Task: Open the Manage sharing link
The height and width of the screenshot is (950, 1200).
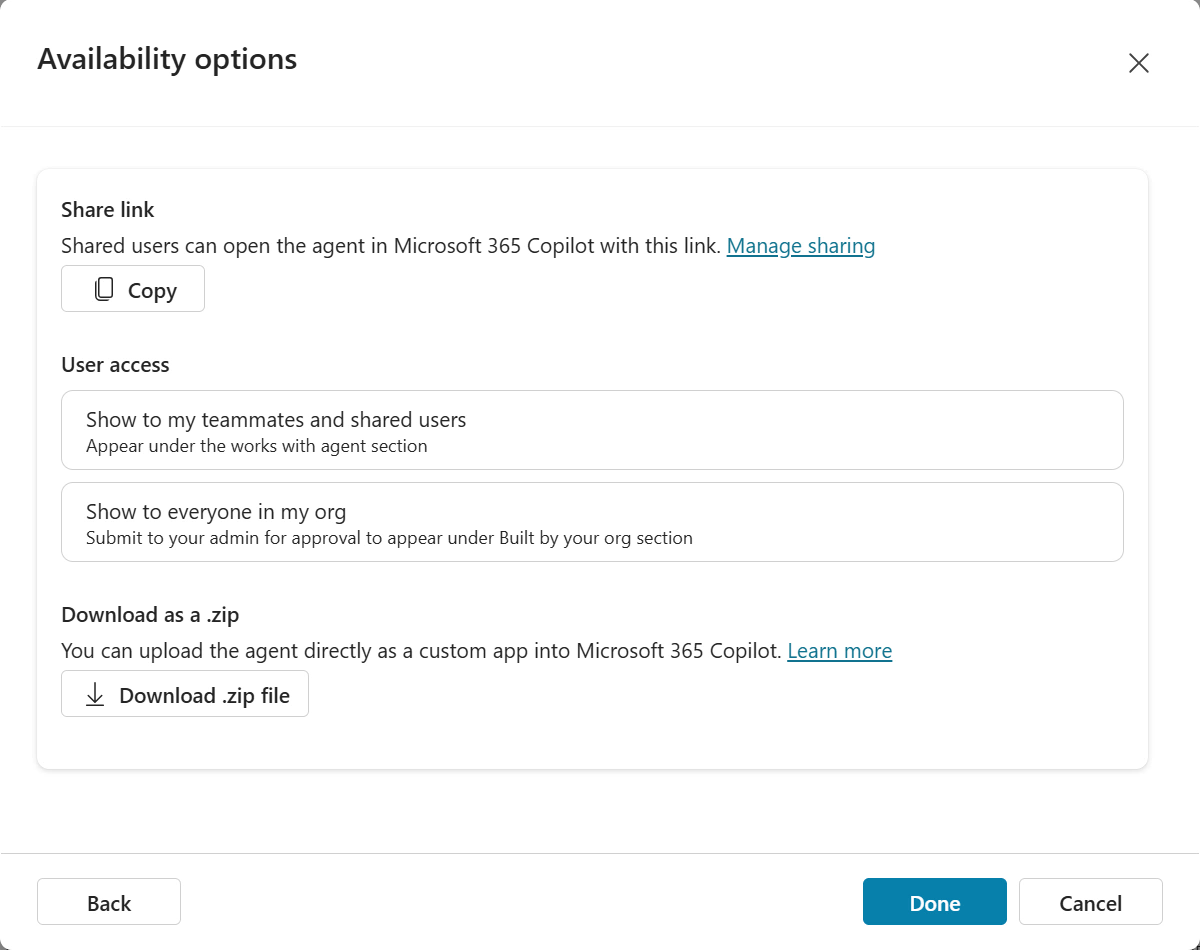Action: 800,245
